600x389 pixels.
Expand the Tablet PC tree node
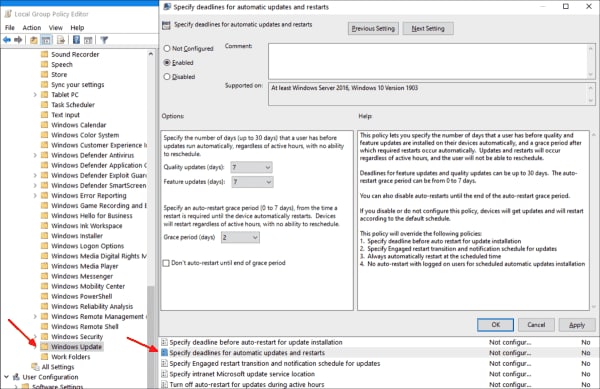tap(35, 94)
